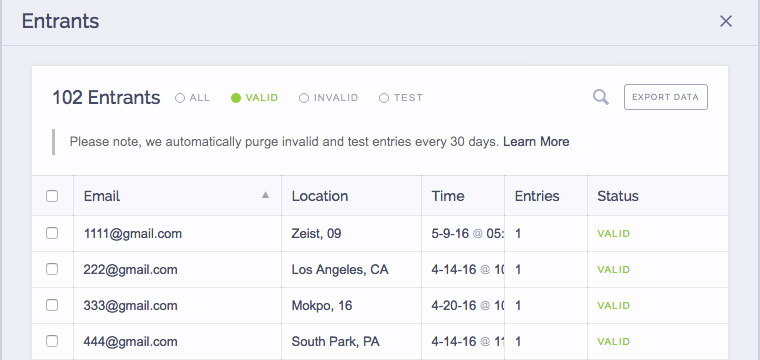Image resolution: width=760 pixels, height=360 pixels.
Task: Sort by the Status column header
Action: pyautogui.click(x=618, y=196)
